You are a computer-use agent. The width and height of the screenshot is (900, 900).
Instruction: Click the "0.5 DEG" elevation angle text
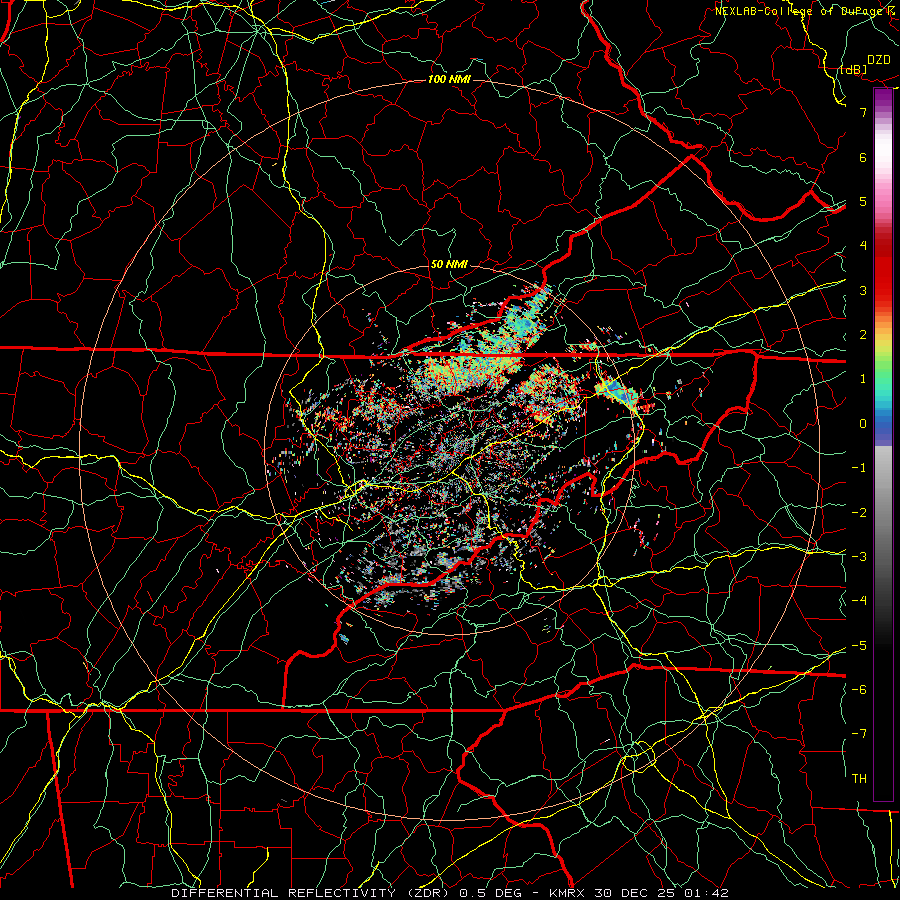[491, 893]
